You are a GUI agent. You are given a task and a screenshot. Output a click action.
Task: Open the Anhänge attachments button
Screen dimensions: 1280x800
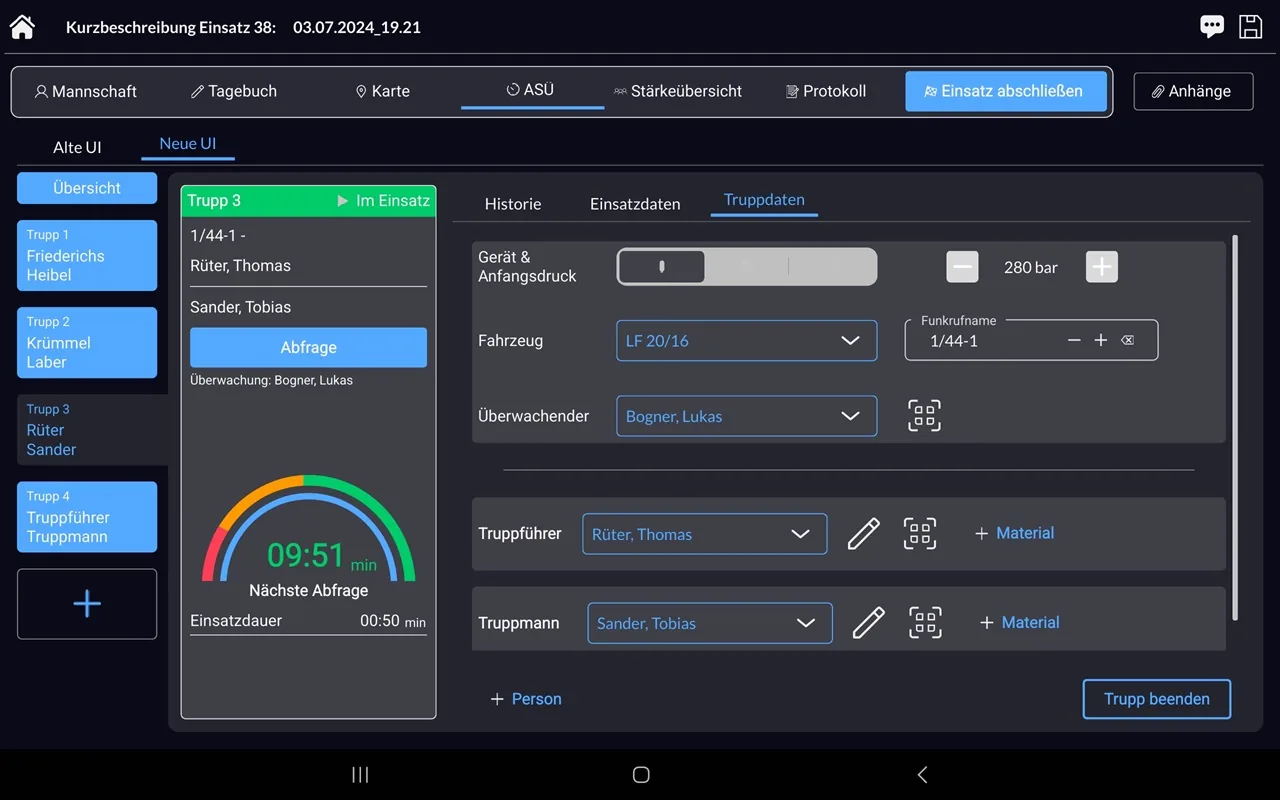1193,91
